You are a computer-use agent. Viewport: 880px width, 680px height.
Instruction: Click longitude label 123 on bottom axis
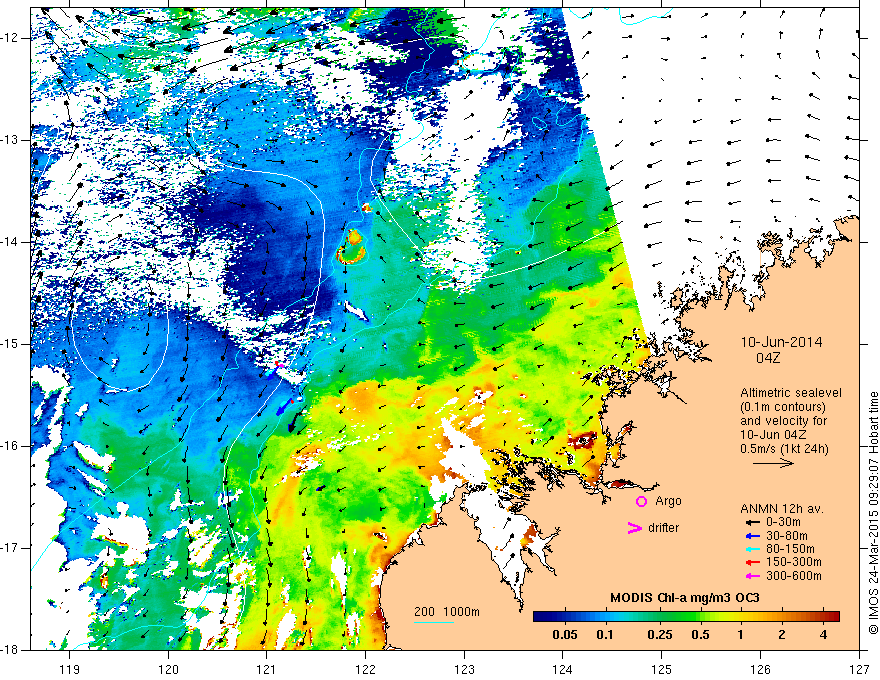464,669
